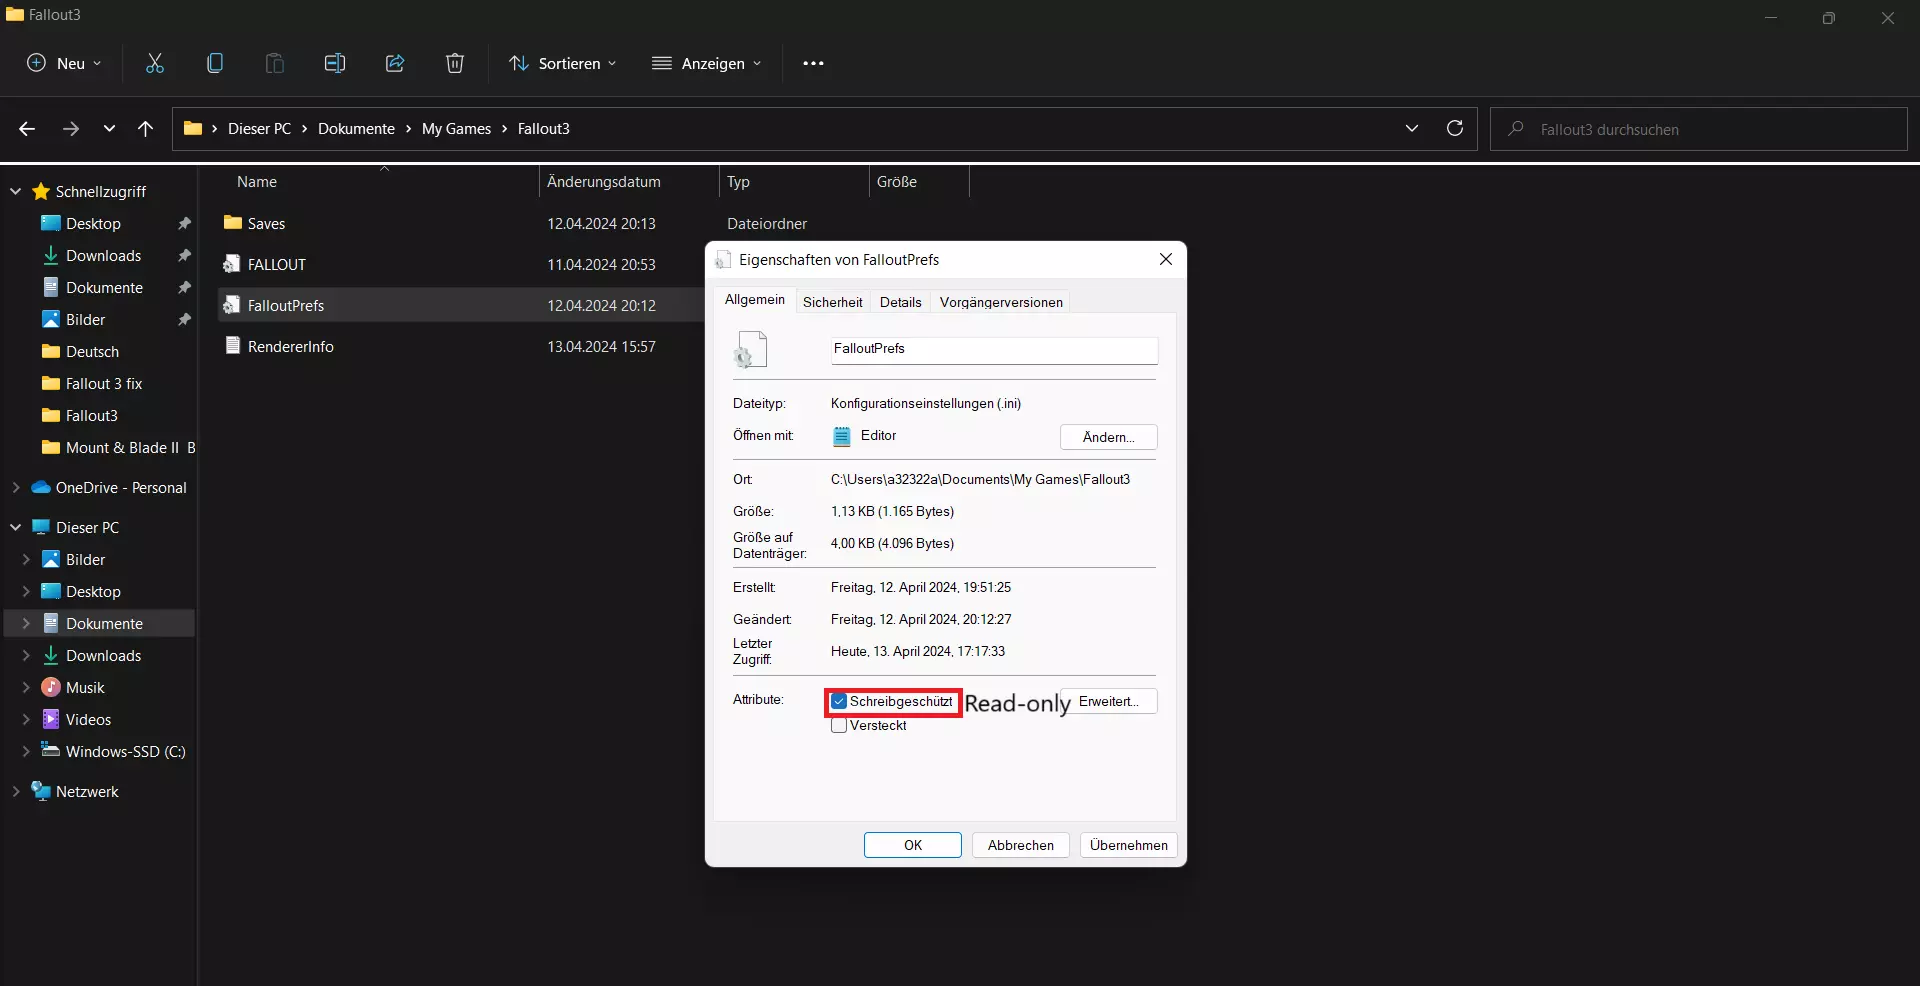The width and height of the screenshot is (1920, 986).
Task: Uncheck the Schreibgeschützt checkbox
Action: pos(839,702)
